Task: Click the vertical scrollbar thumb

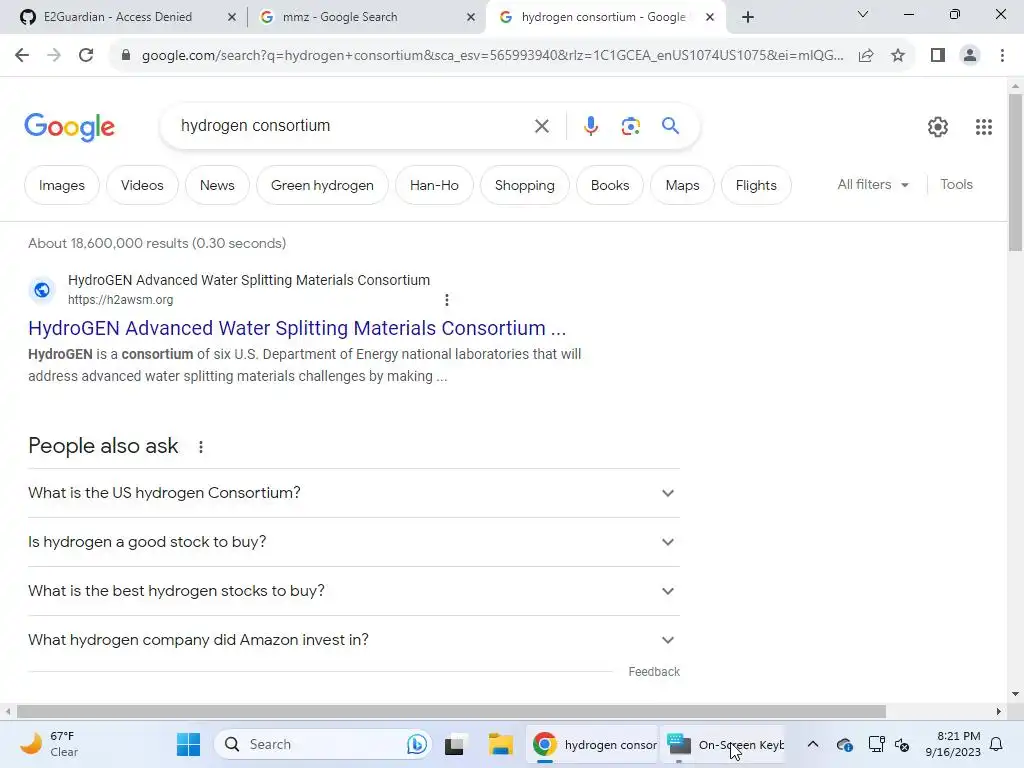Action: click(x=1015, y=172)
